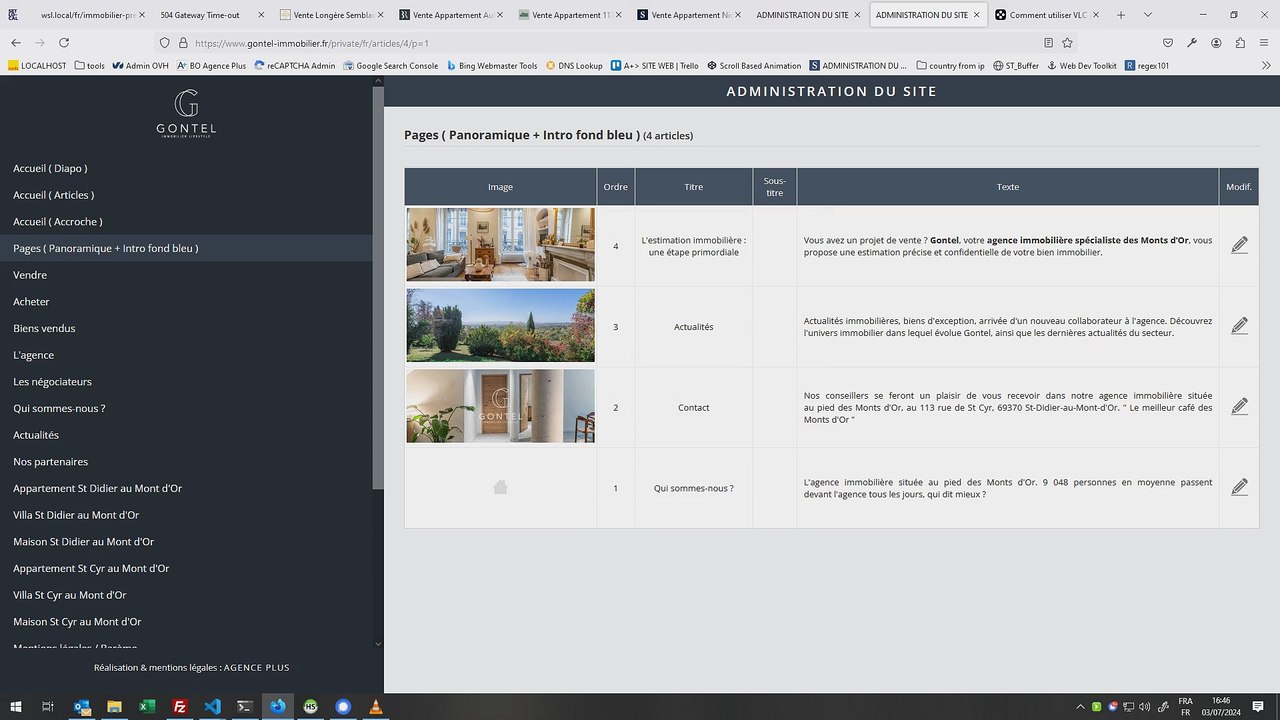The width and height of the screenshot is (1280, 720).
Task: Open Excel from the taskbar
Action: tap(147, 706)
